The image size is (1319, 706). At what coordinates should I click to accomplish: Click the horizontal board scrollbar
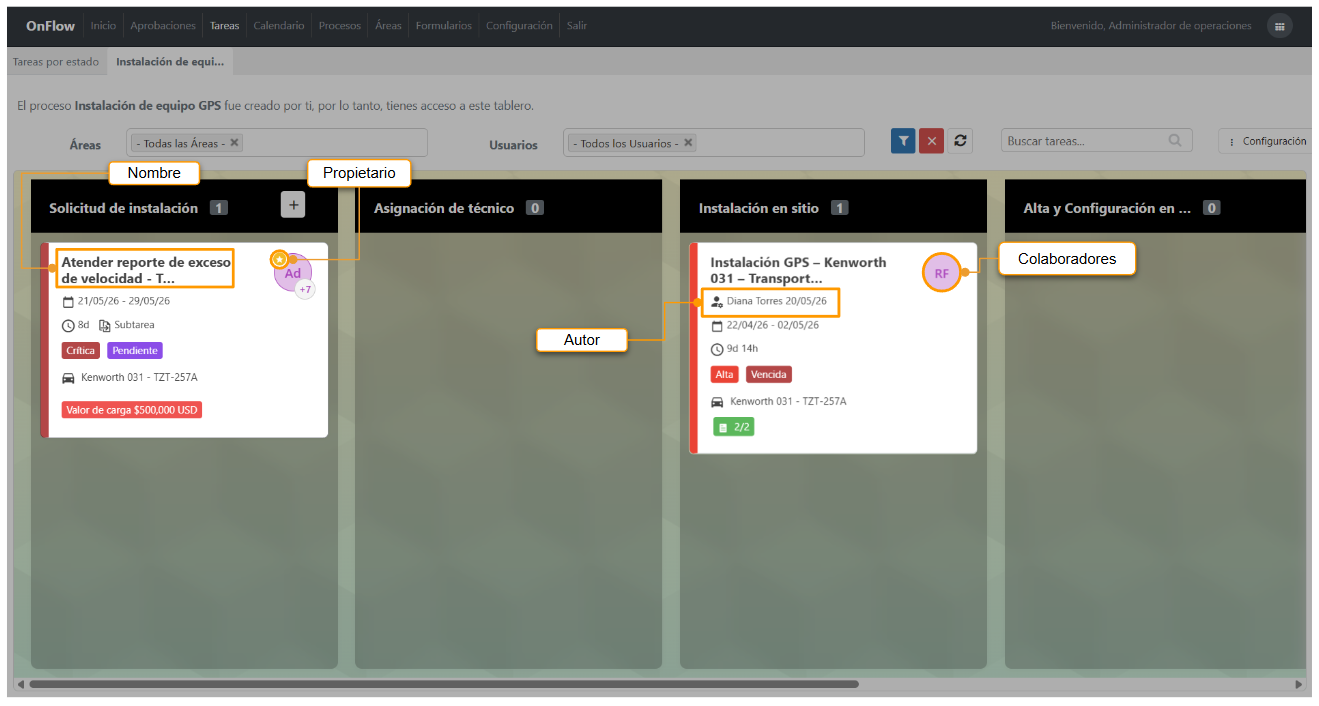pyautogui.click(x=444, y=685)
